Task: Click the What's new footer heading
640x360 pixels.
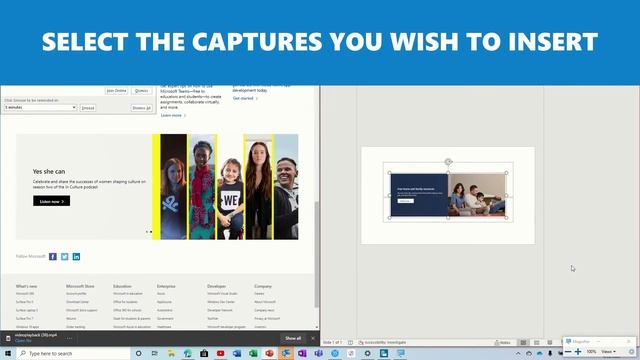Action: point(27,286)
